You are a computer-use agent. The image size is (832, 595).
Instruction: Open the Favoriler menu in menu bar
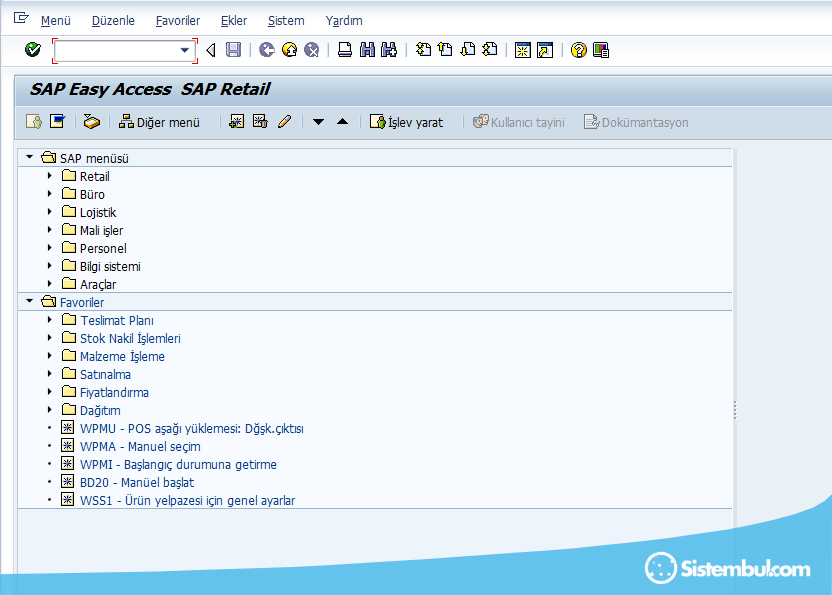tap(178, 21)
